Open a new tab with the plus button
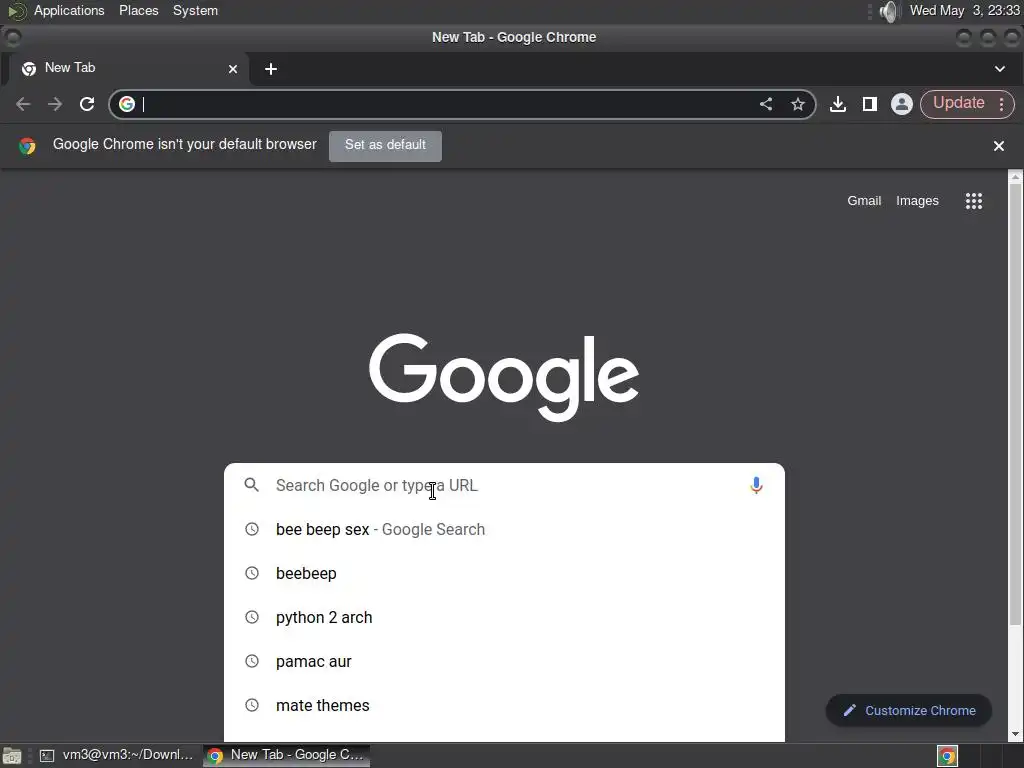 click(x=271, y=69)
